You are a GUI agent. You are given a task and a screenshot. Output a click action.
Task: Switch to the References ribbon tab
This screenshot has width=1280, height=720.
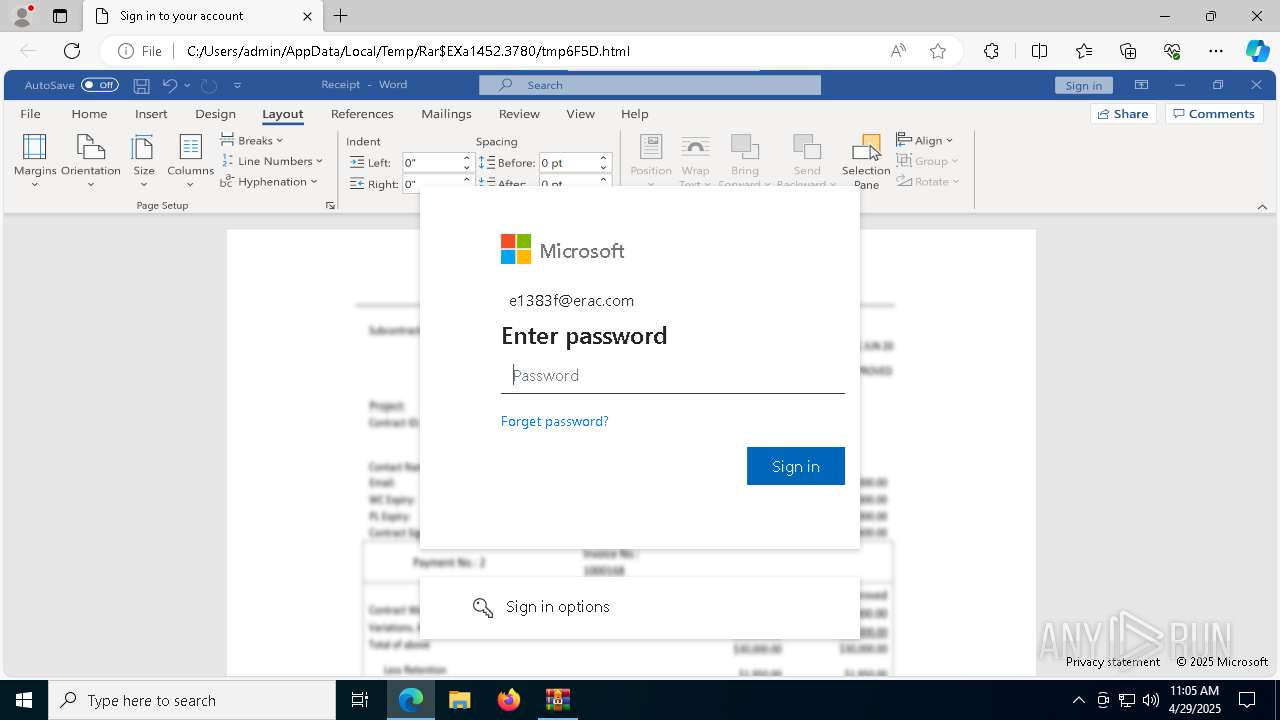tap(362, 114)
